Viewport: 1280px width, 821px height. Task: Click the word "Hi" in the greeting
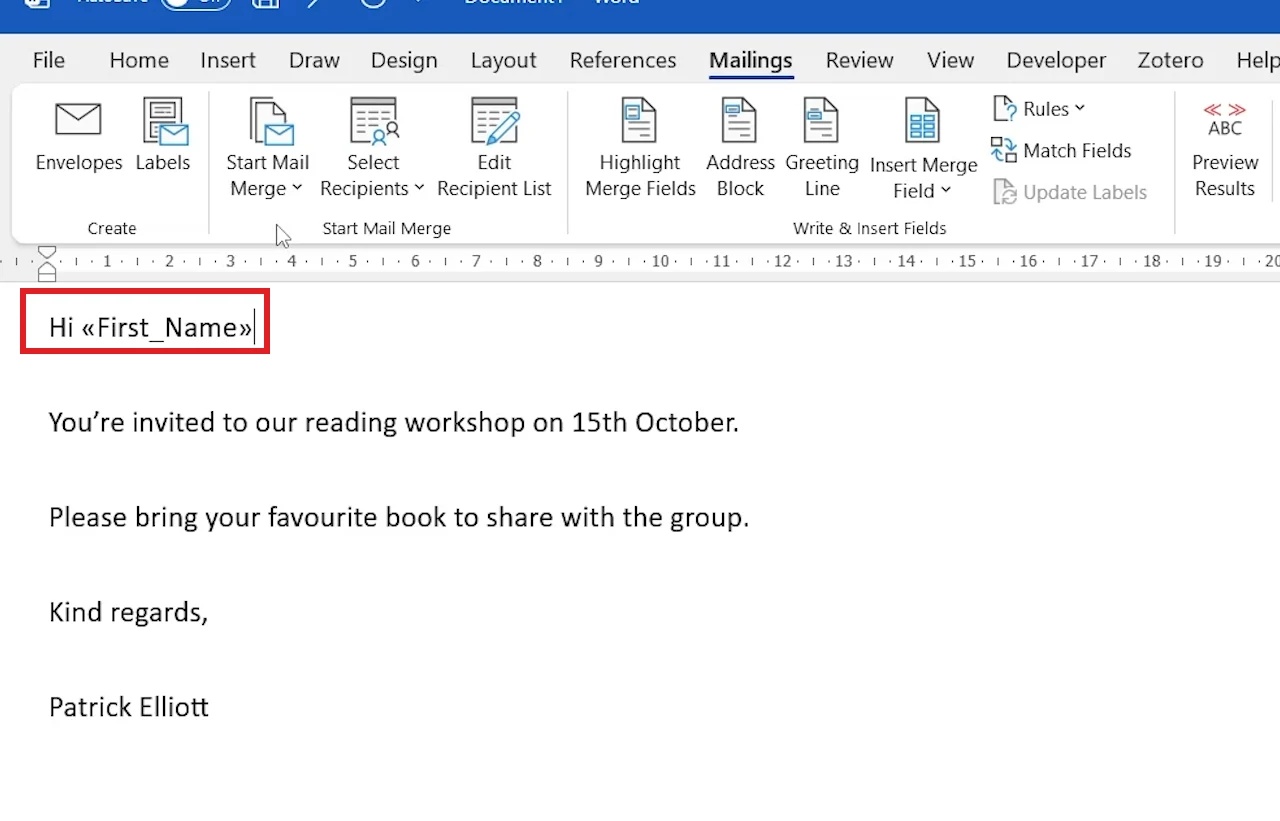click(x=61, y=327)
